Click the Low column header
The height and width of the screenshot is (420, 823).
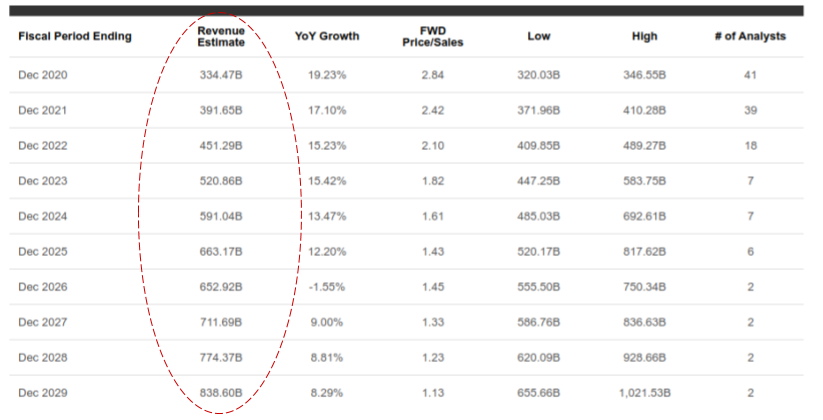coord(539,37)
